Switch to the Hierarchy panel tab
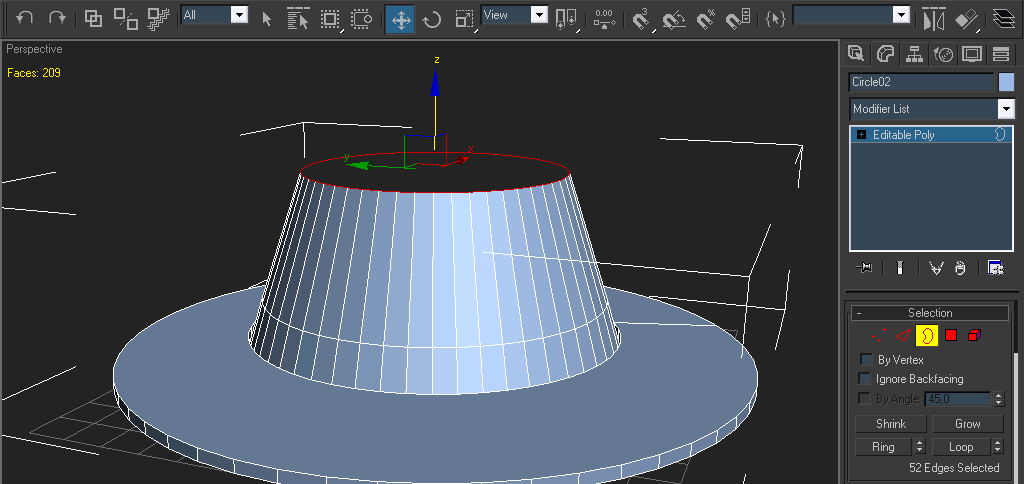The height and width of the screenshot is (484, 1024). pyautogui.click(x=914, y=54)
